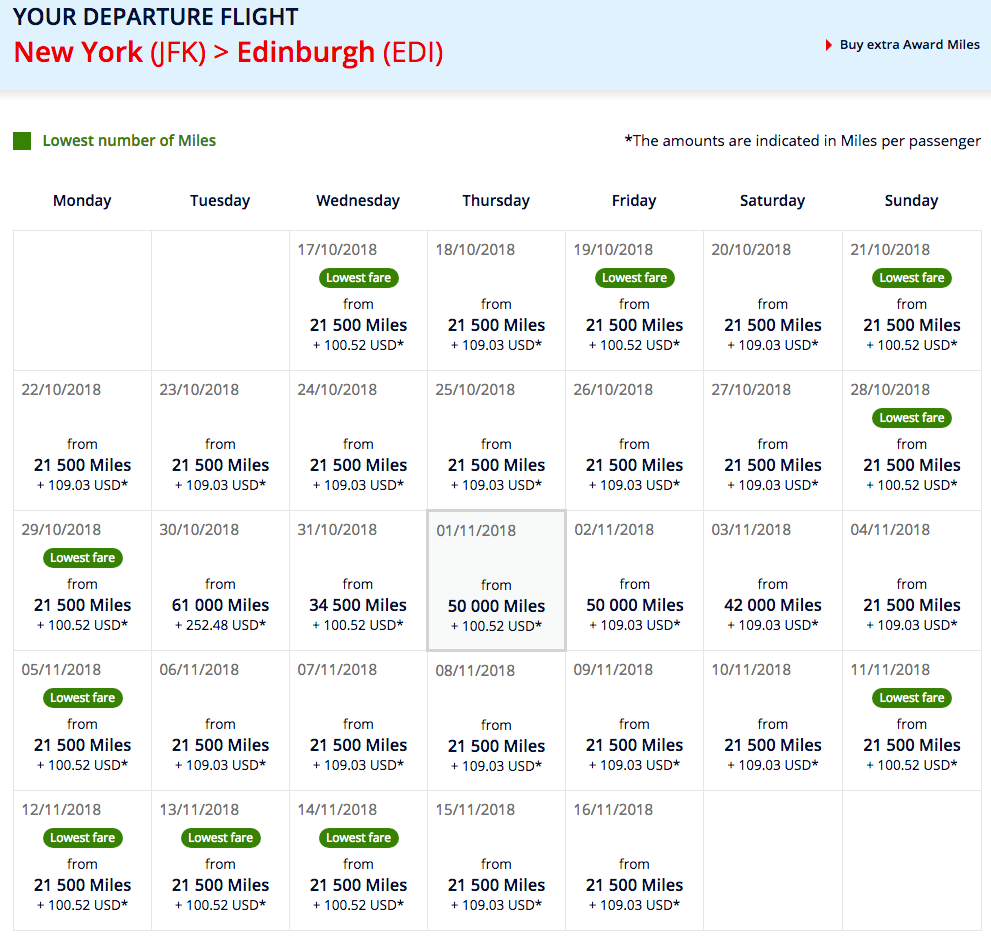Select the 50 000 Miles fare on 02/11/2018

634,605
